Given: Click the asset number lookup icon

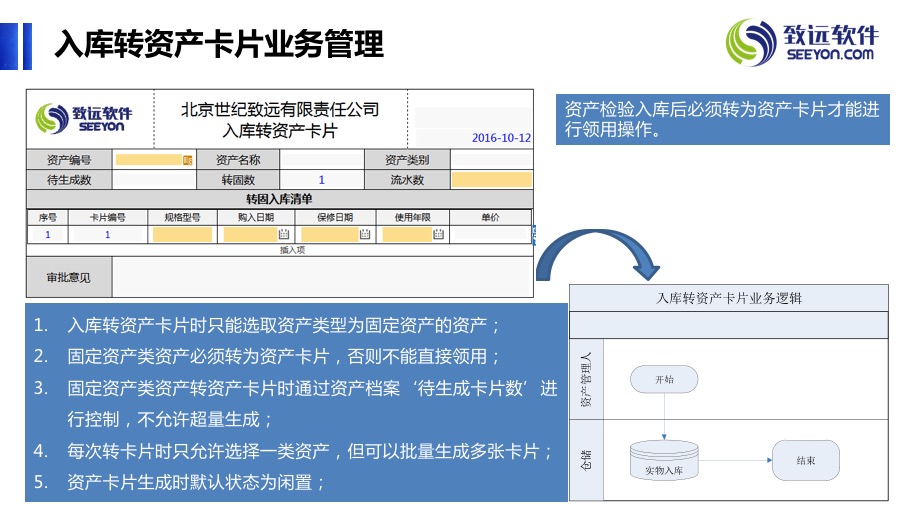Looking at the screenshot, I should pos(187,160).
